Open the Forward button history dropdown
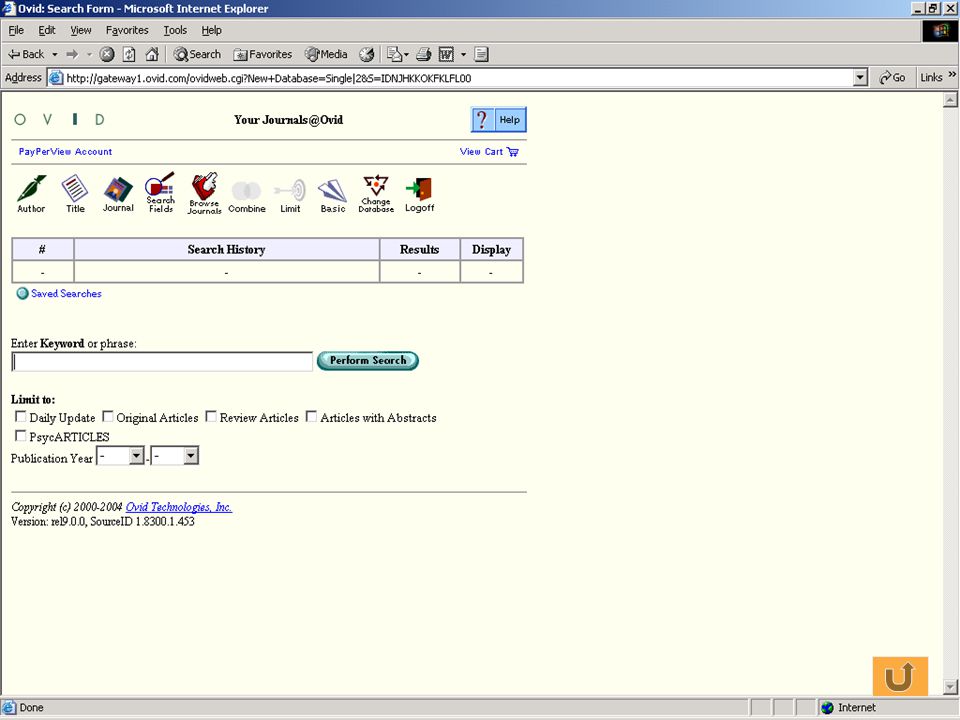Image resolution: width=960 pixels, height=720 pixels. pyautogui.click(x=89, y=54)
